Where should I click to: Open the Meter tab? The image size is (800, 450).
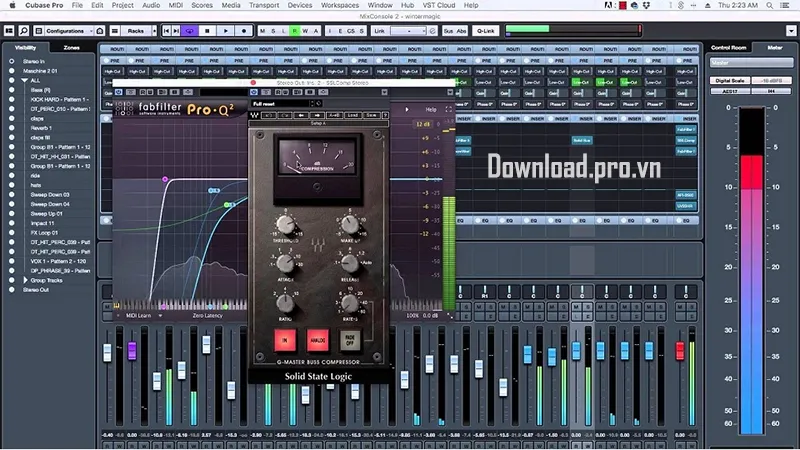pos(774,47)
